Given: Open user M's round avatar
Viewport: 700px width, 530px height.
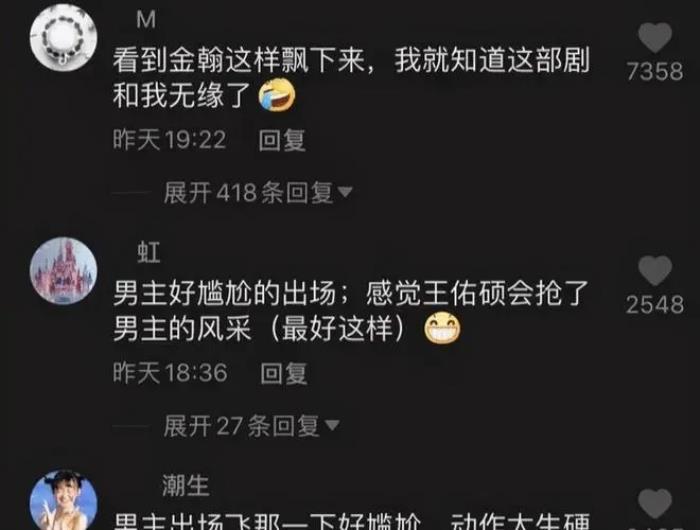Looking at the screenshot, I should point(63,38).
